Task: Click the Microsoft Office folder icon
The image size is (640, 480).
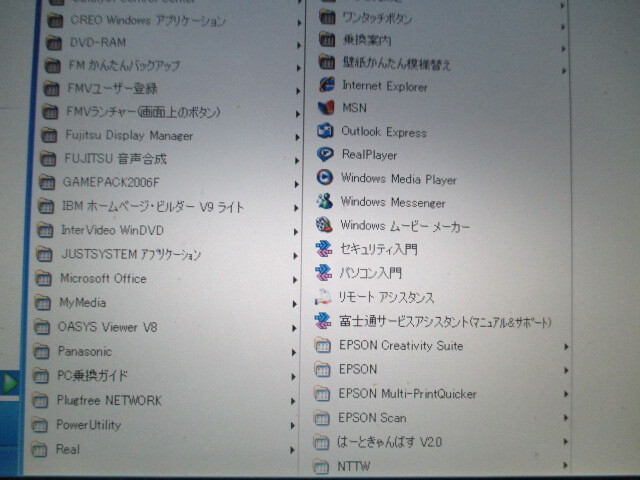Action: pos(43,279)
